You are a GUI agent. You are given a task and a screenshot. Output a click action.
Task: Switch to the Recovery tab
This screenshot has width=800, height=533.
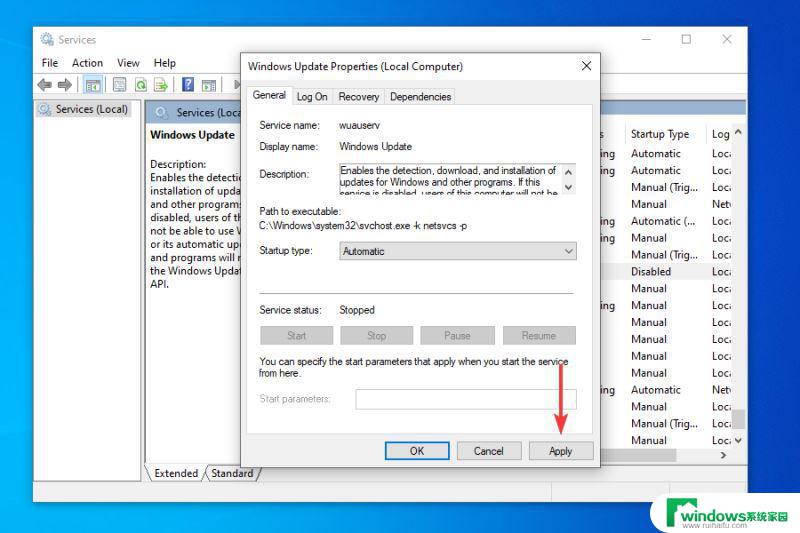359,96
